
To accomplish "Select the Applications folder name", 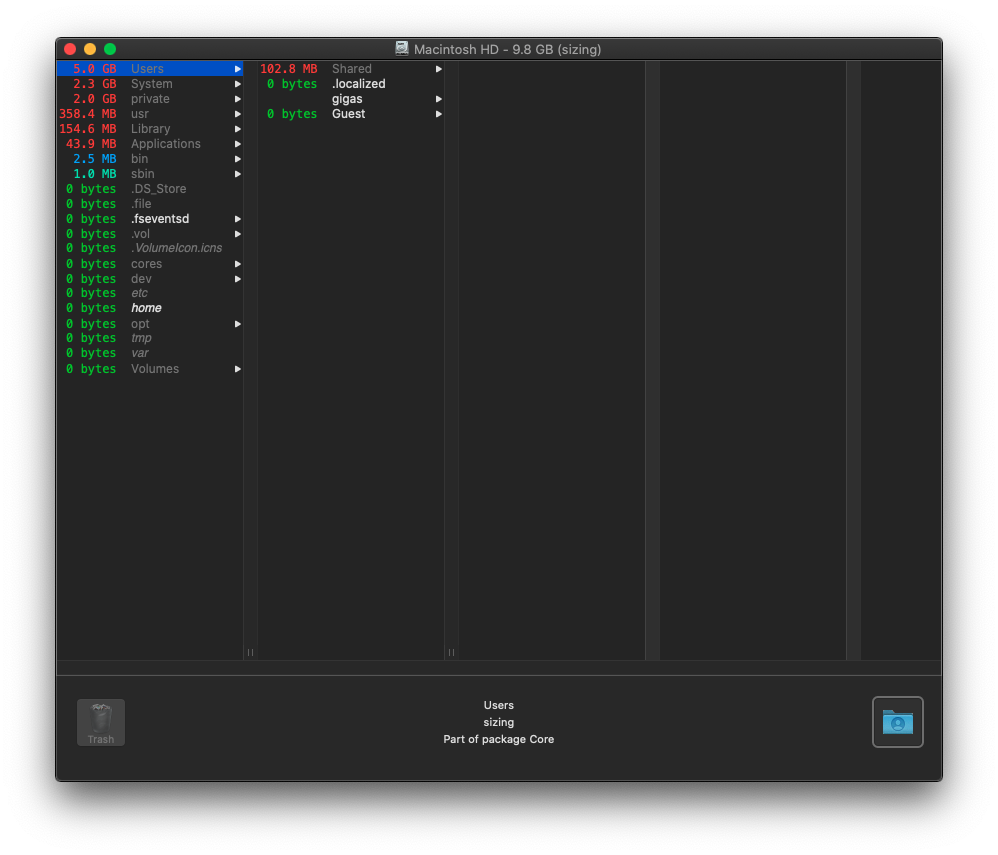I will (x=165, y=144).
